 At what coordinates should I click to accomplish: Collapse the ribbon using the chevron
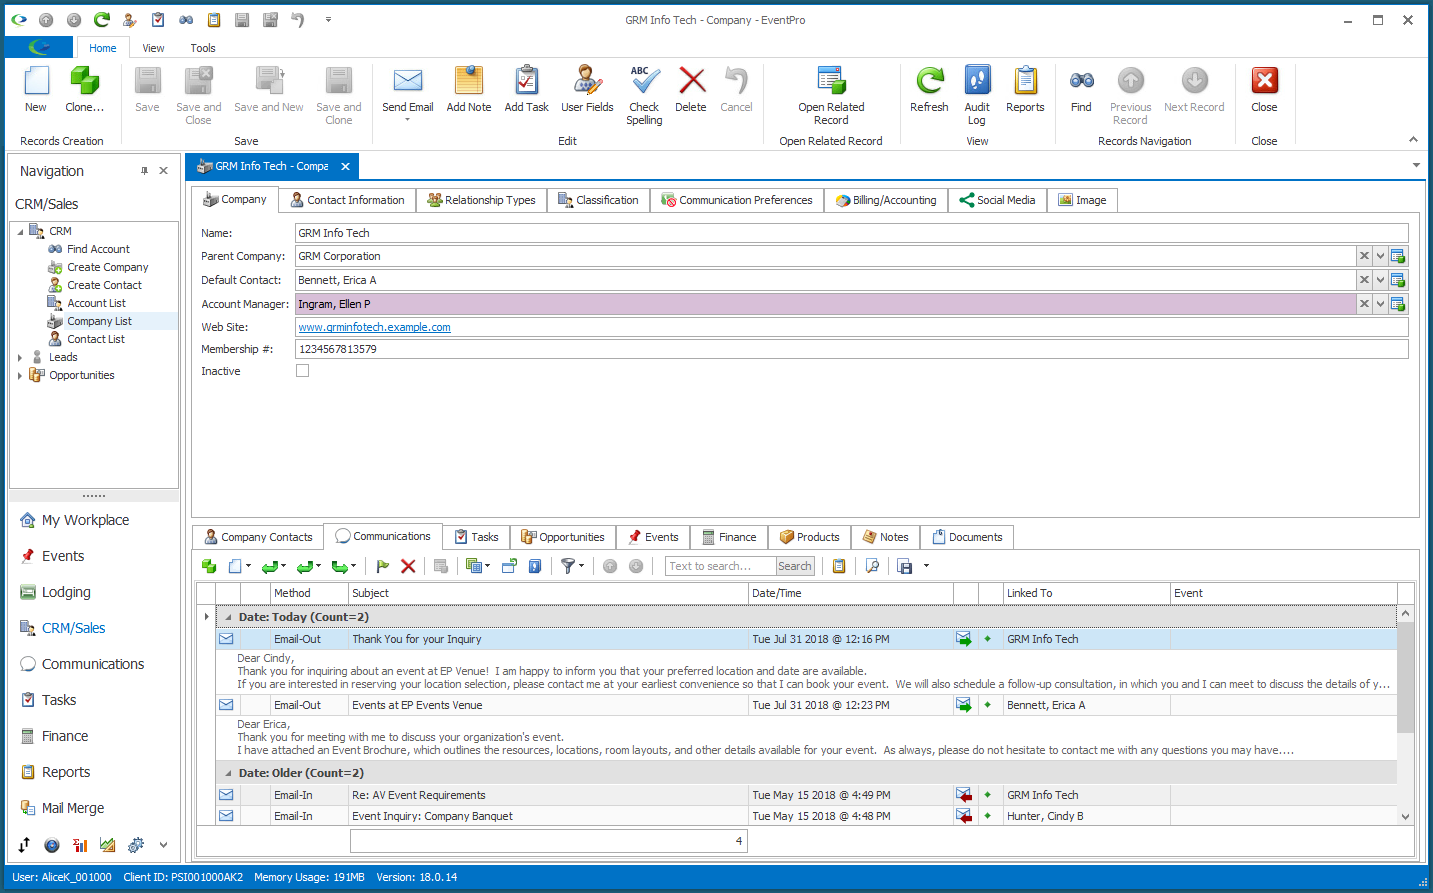(1413, 139)
